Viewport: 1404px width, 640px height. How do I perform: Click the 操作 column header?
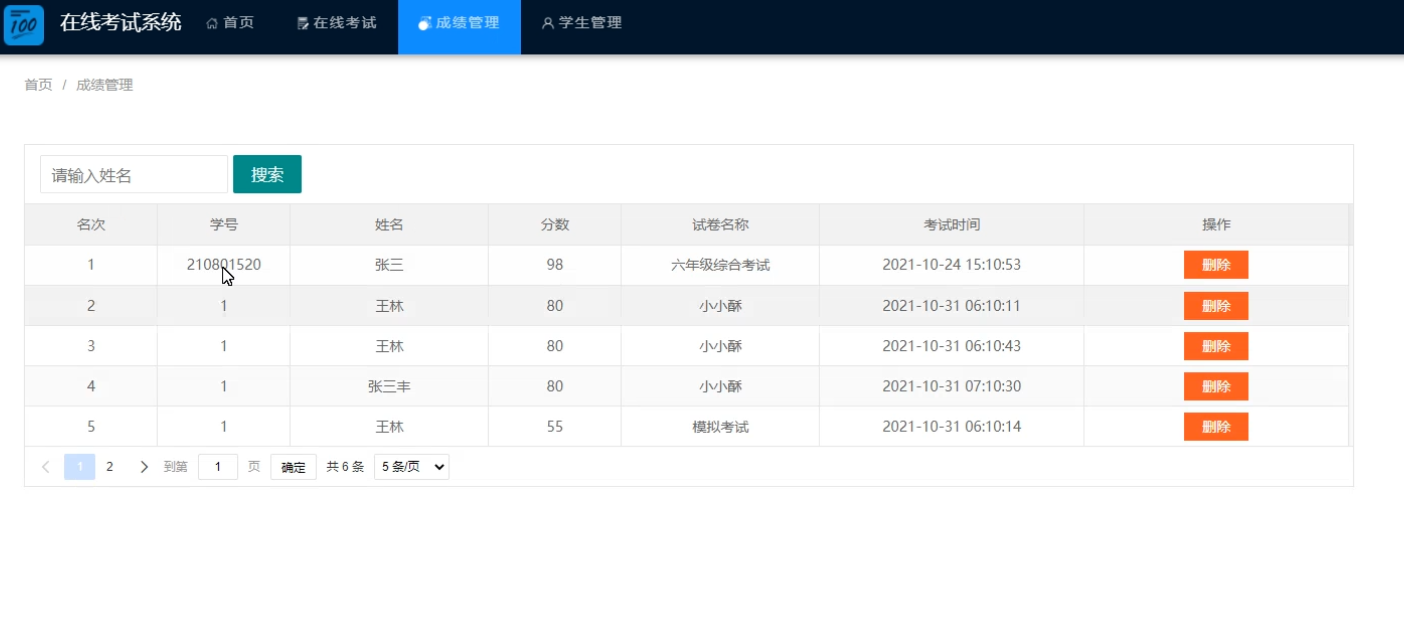coord(1216,225)
